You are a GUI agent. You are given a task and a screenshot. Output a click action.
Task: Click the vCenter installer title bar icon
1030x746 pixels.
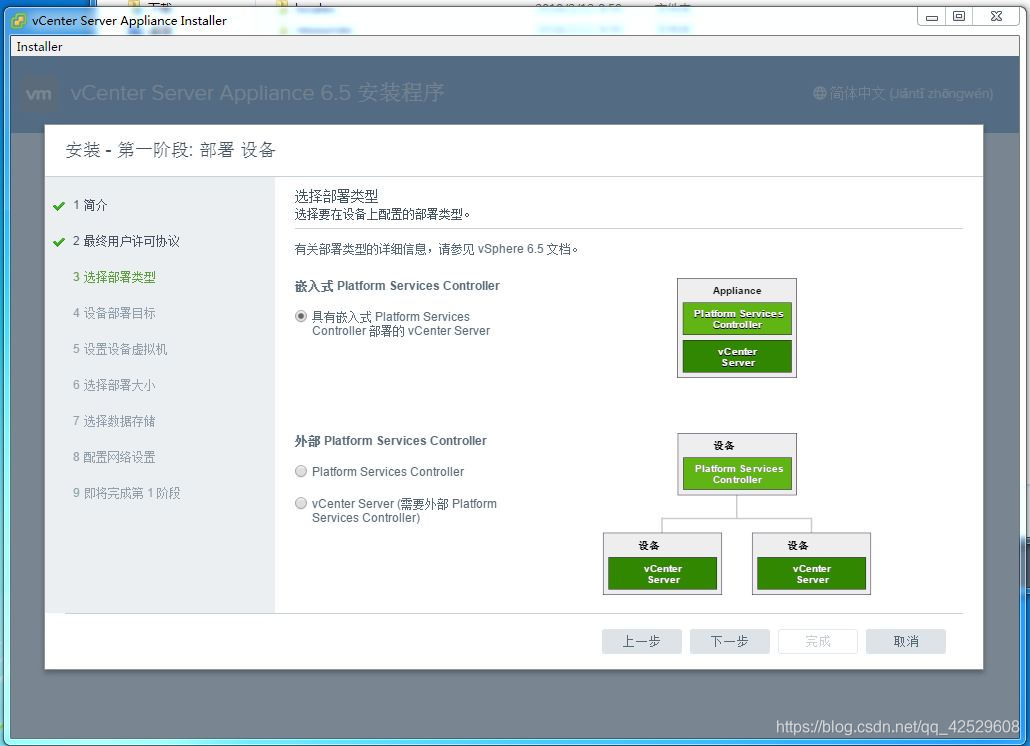(x=20, y=20)
